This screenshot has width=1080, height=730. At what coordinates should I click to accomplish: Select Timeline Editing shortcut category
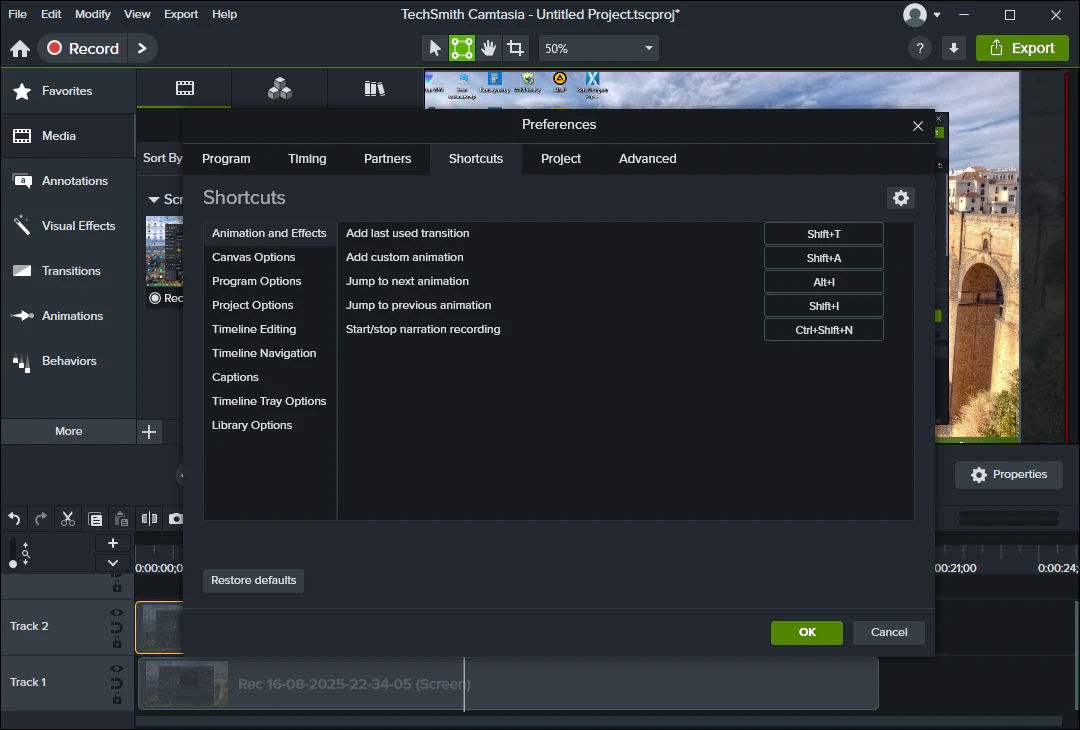254,329
